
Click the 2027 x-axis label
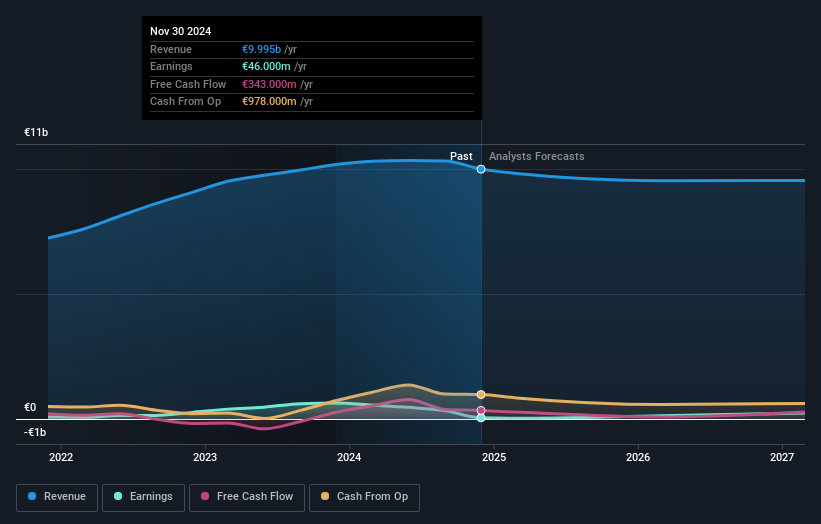[782, 457]
